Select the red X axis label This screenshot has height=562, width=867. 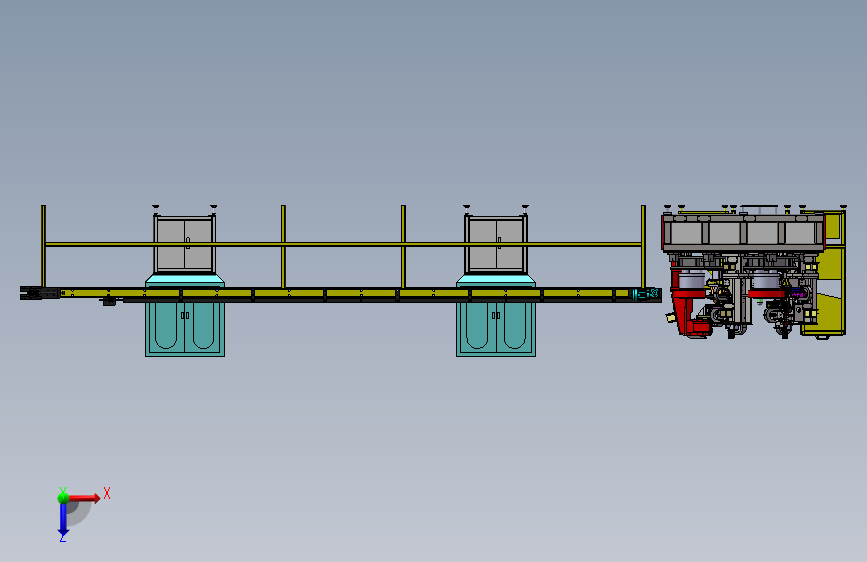[x=107, y=493]
